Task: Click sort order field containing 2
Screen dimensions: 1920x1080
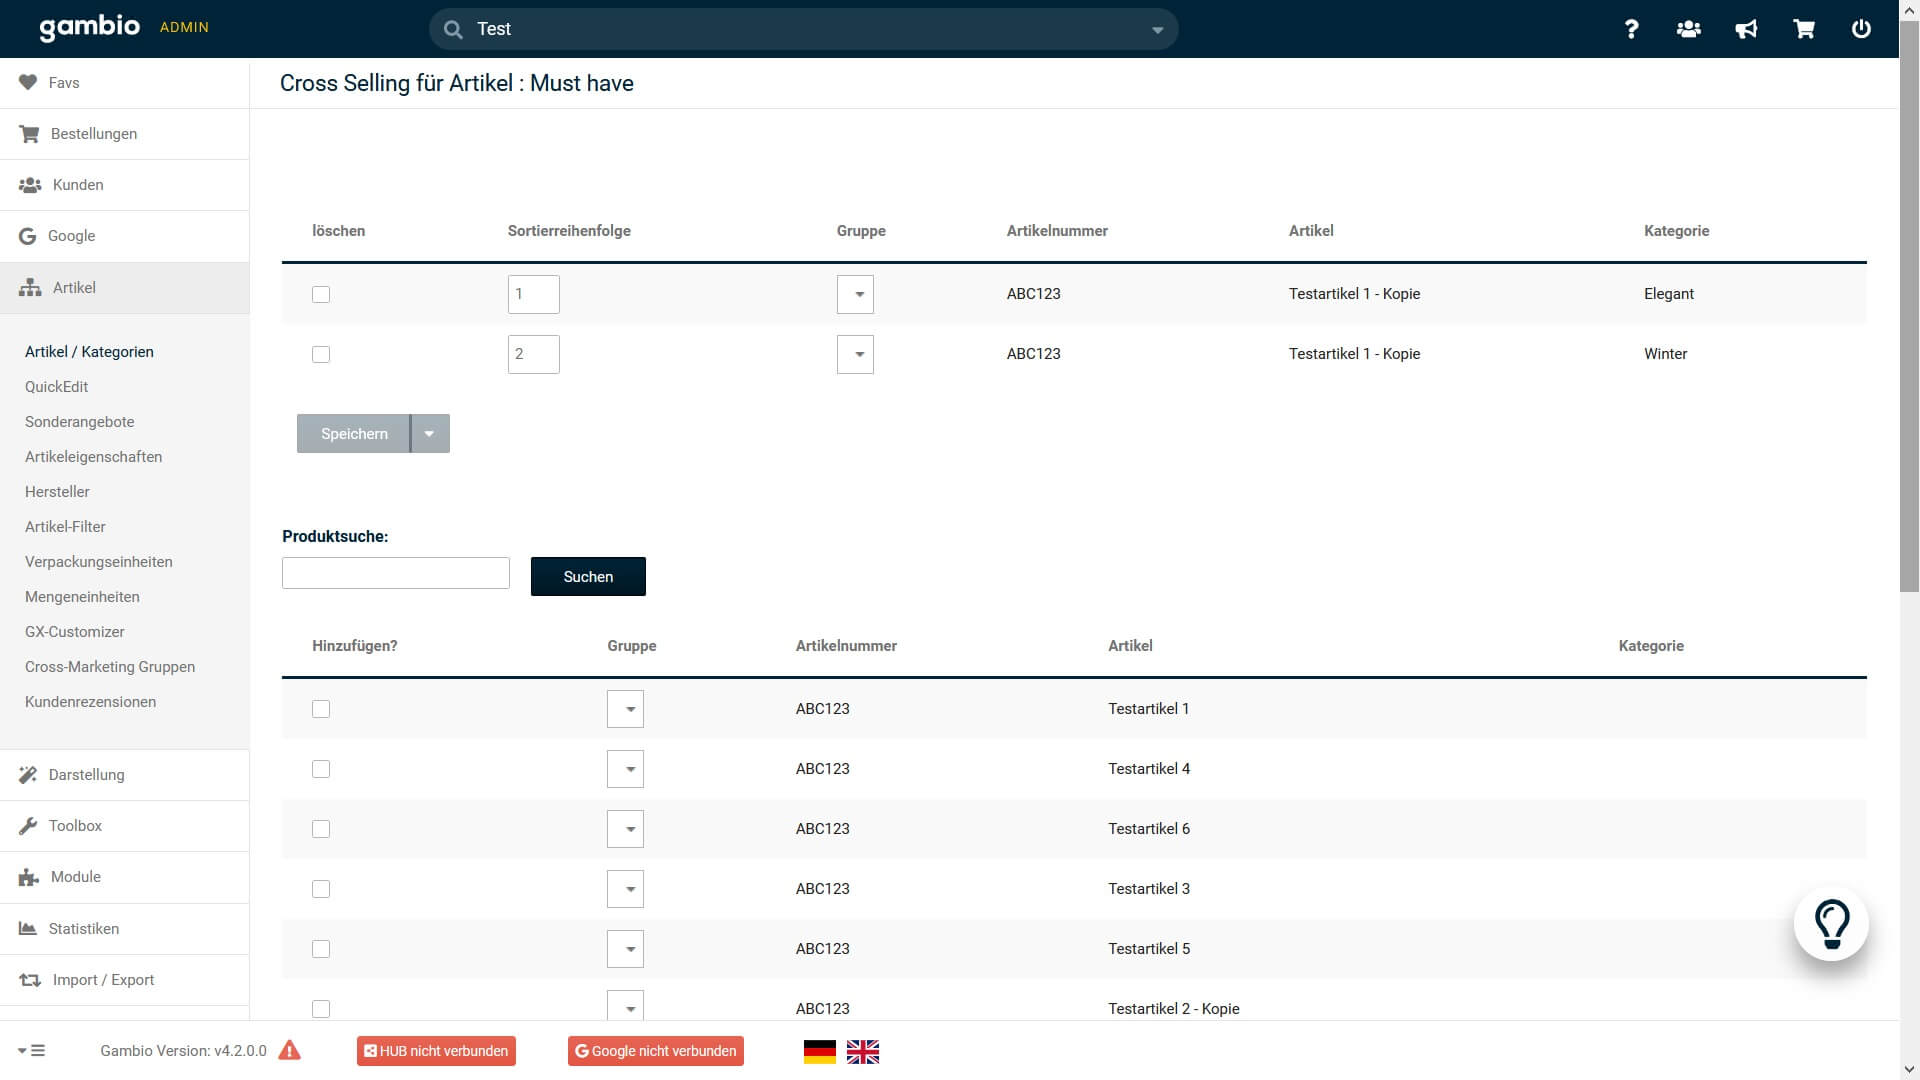Action: click(534, 354)
